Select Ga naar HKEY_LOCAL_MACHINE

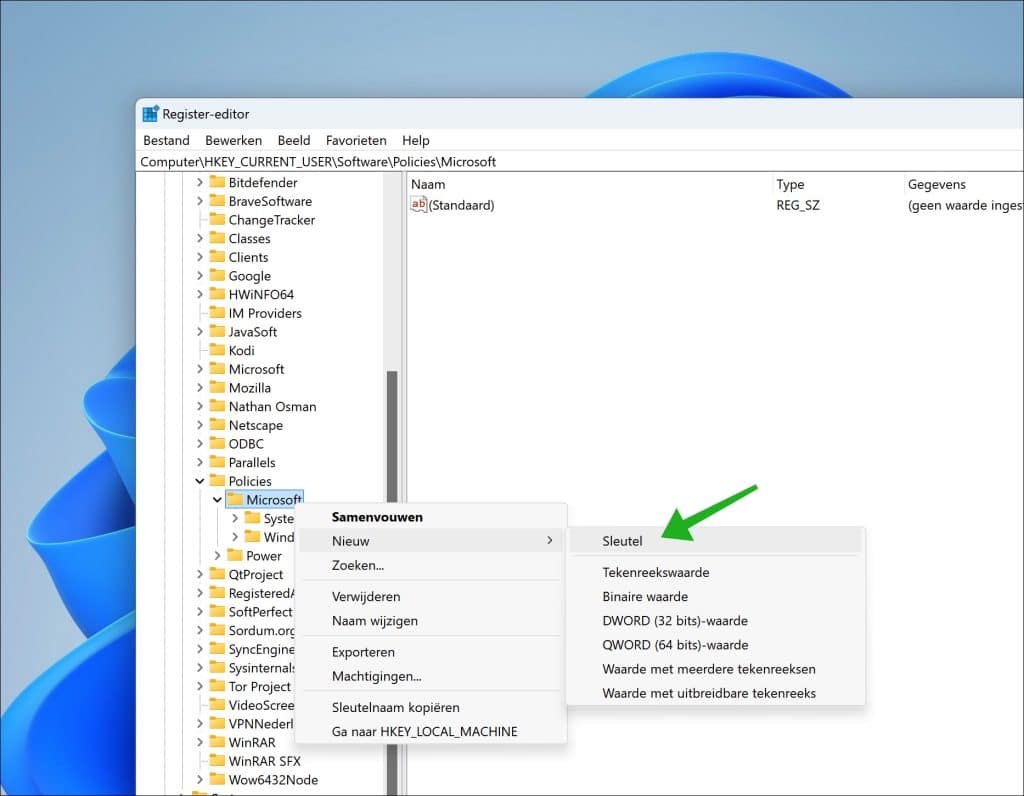[431, 731]
